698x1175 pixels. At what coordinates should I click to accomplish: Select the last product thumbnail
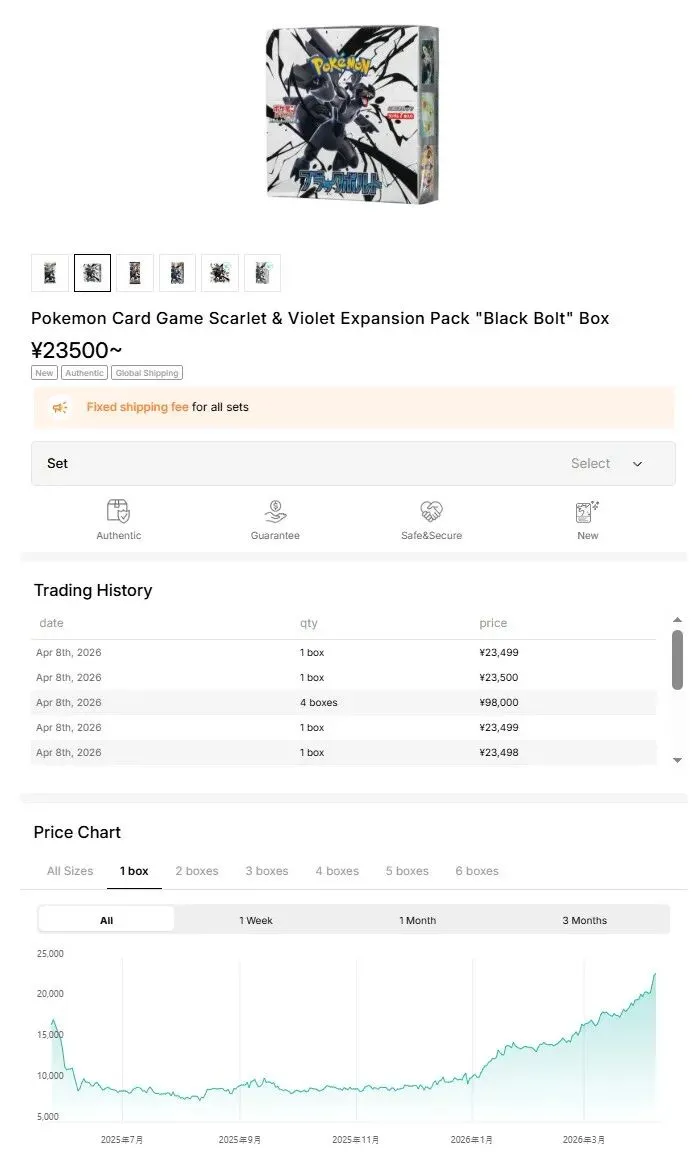tap(262, 273)
